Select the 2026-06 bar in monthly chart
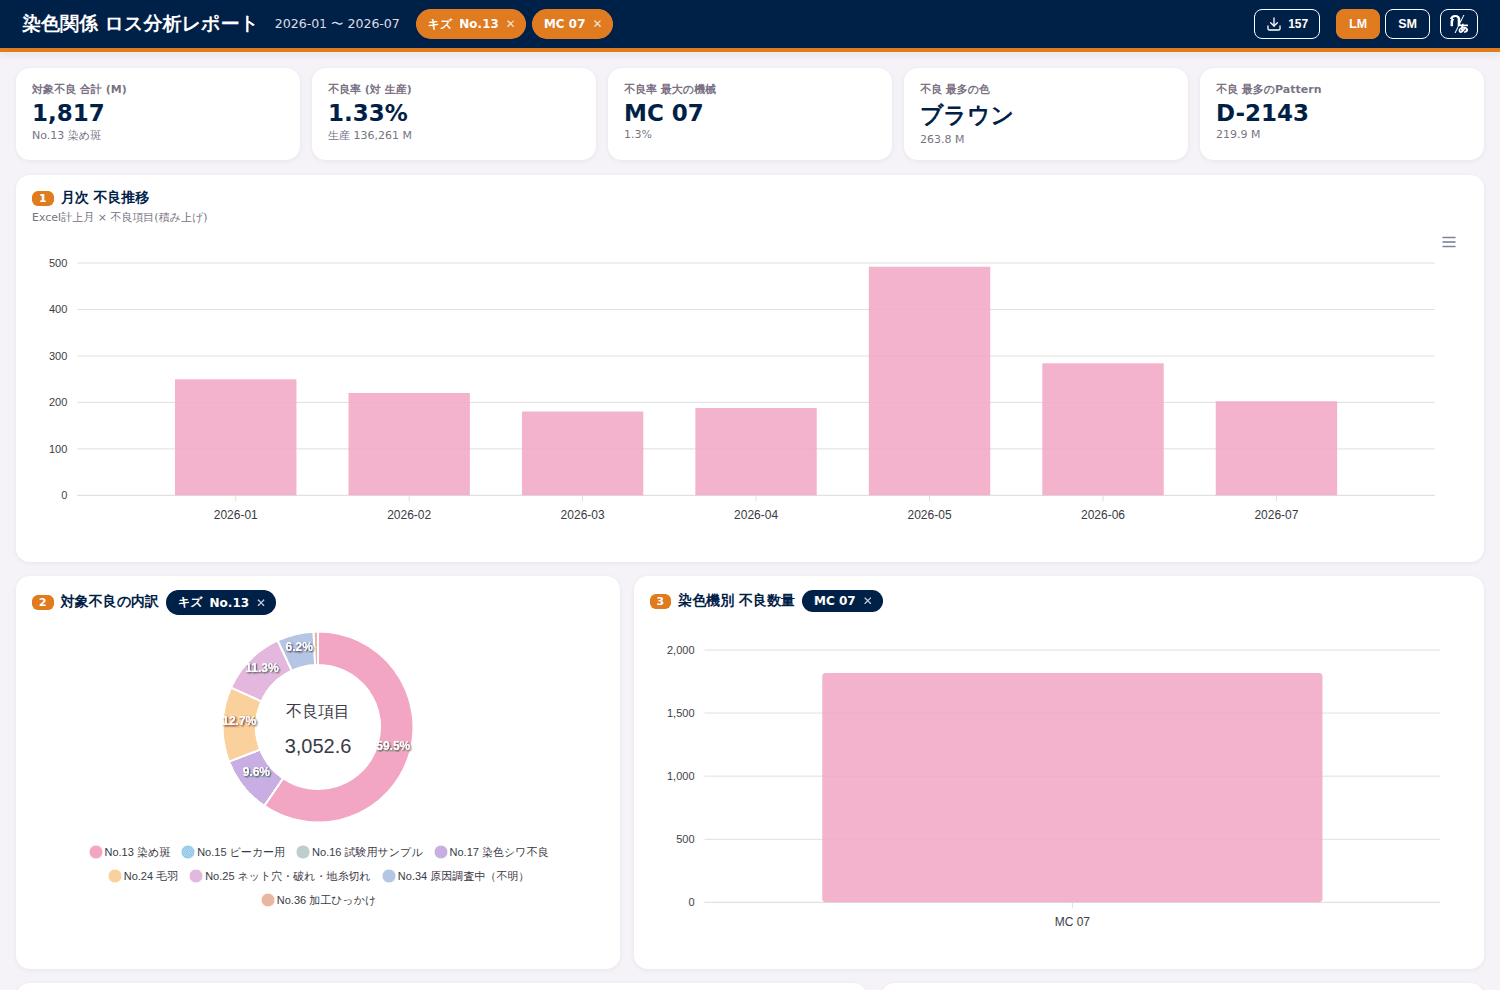Image resolution: width=1500 pixels, height=990 pixels. tap(1103, 429)
